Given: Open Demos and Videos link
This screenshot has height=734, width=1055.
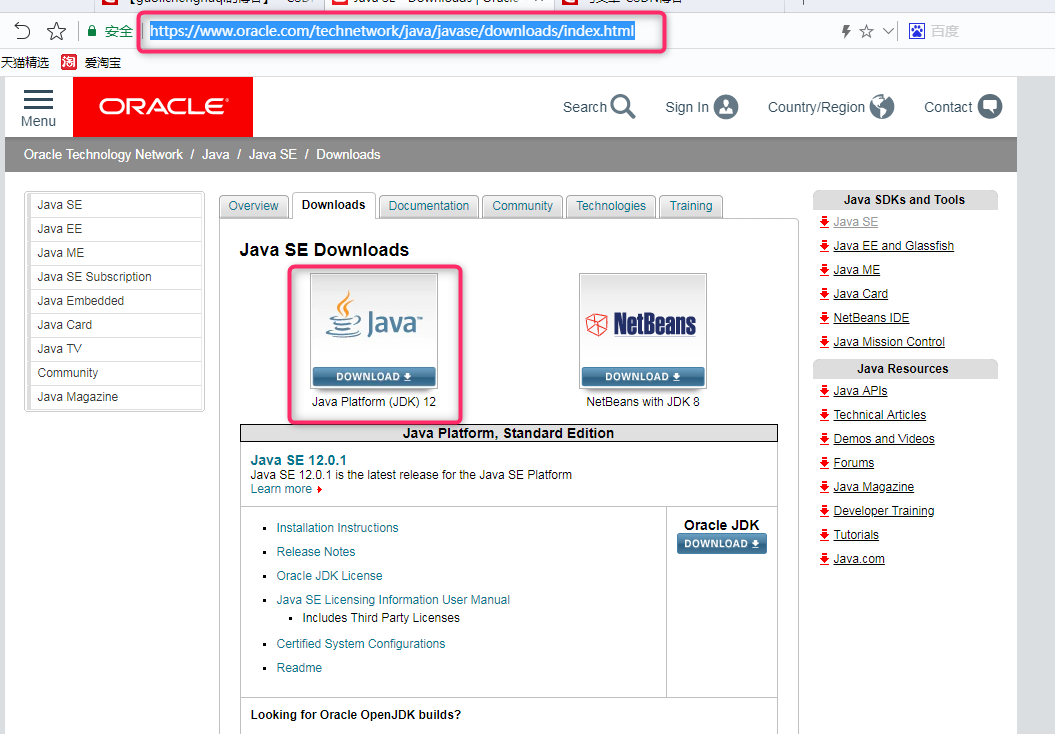Looking at the screenshot, I should point(883,439).
